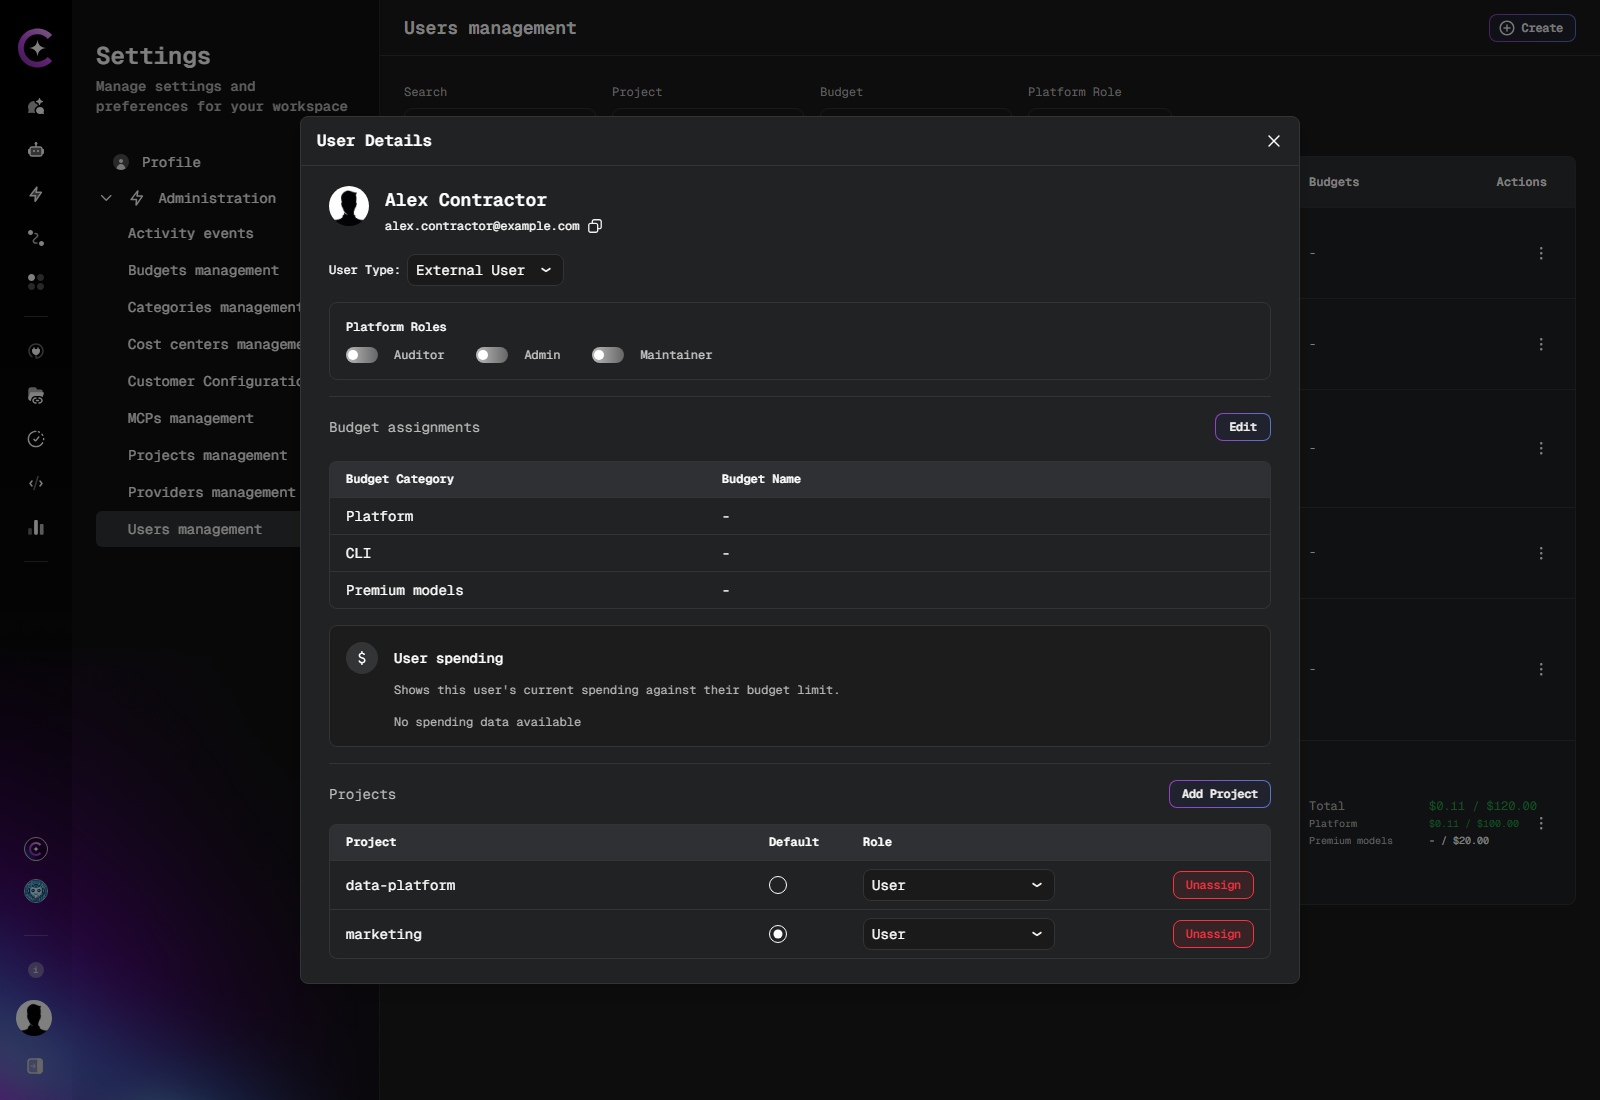Open the workflow path icon in the sidebar
The width and height of the screenshot is (1600, 1100).
(x=36, y=238)
